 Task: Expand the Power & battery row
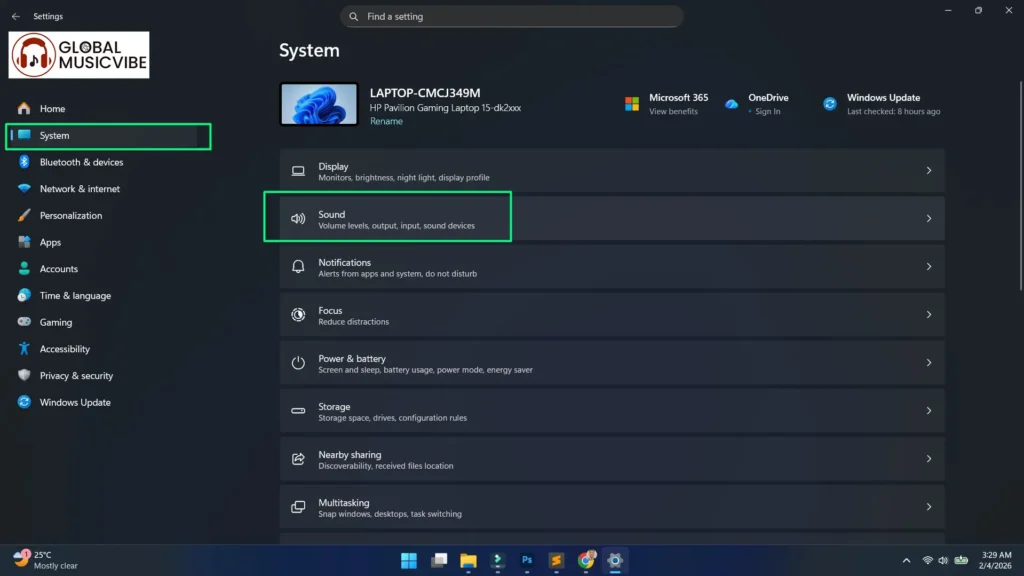coord(610,362)
